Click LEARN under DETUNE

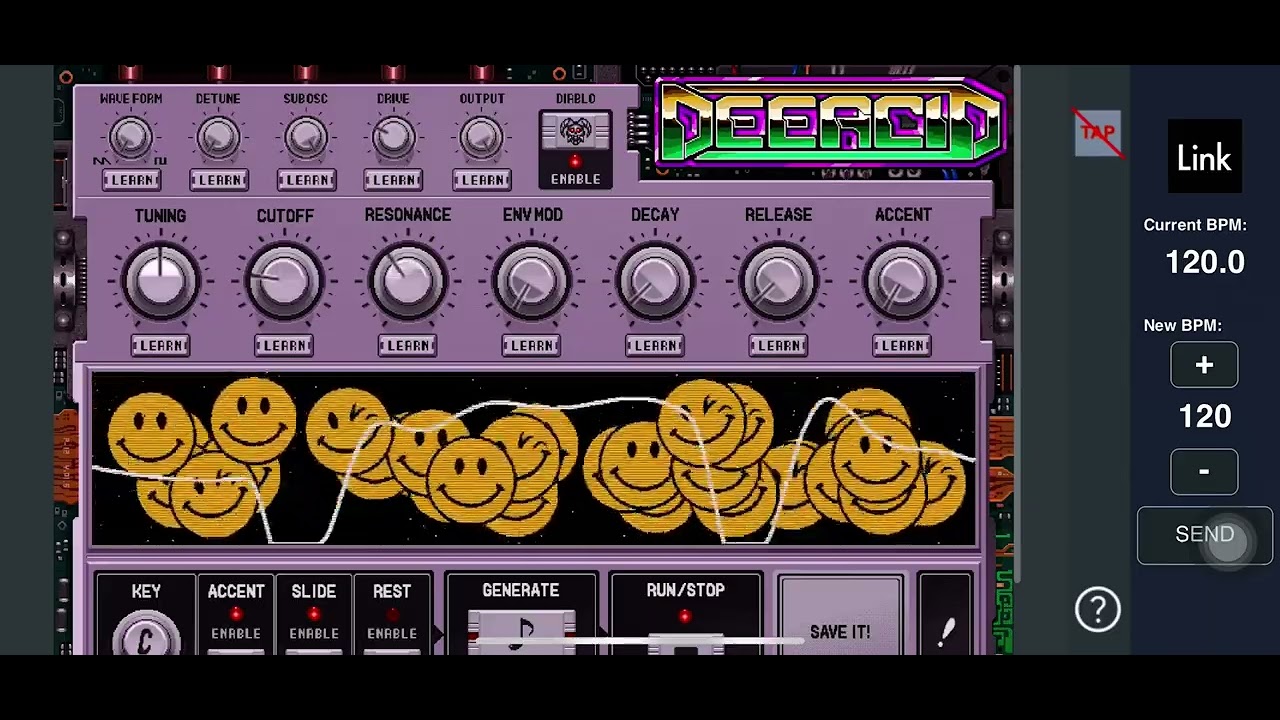coord(219,180)
